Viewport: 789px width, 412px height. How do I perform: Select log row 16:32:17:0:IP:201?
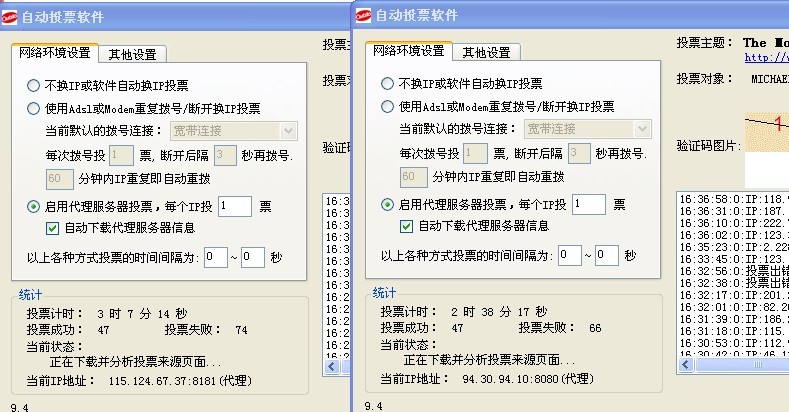click(734, 295)
